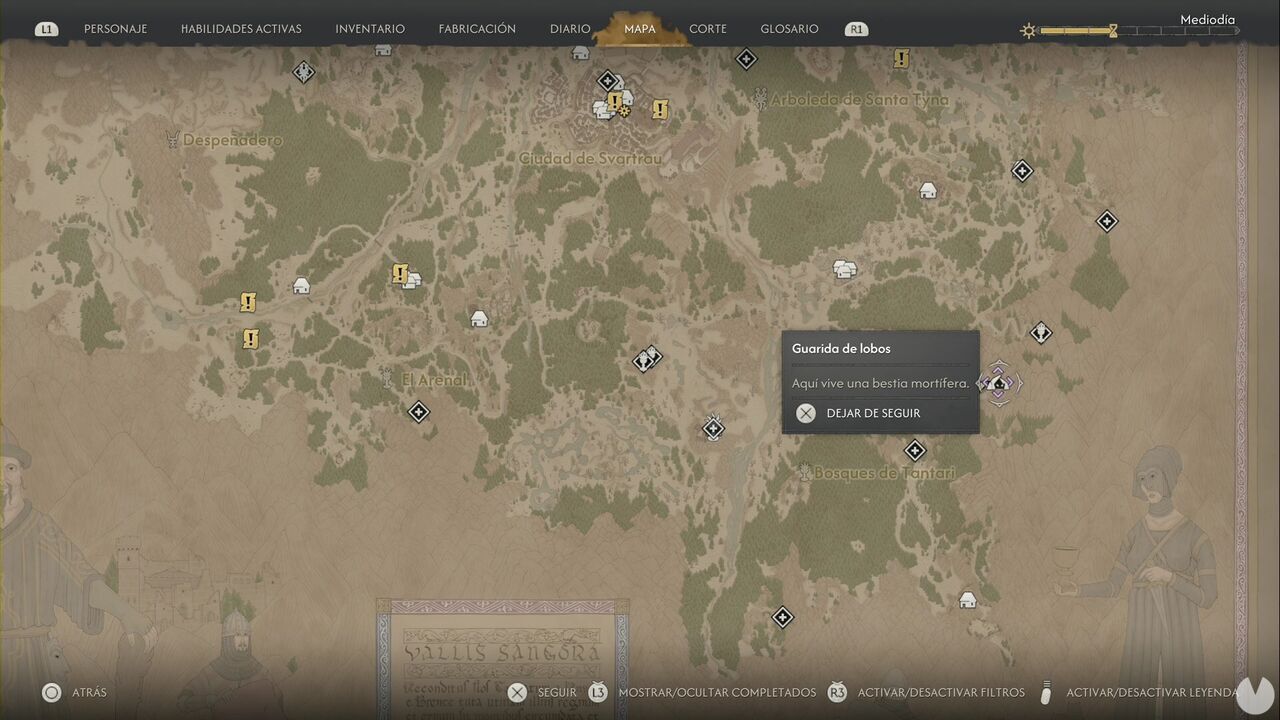
Task: Select the Despeñadero location symbol
Action: (172, 140)
